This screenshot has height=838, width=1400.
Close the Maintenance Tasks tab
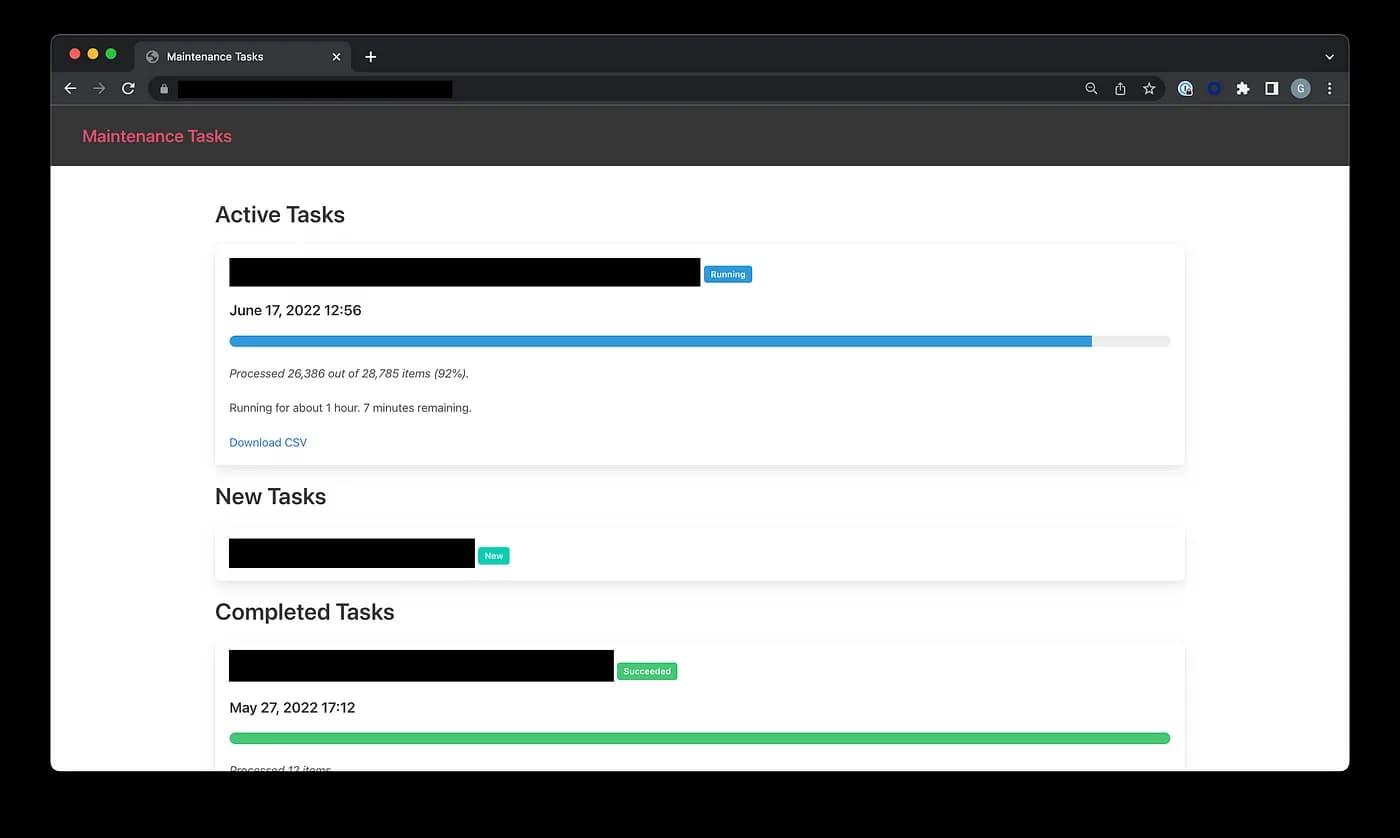pos(336,57)
